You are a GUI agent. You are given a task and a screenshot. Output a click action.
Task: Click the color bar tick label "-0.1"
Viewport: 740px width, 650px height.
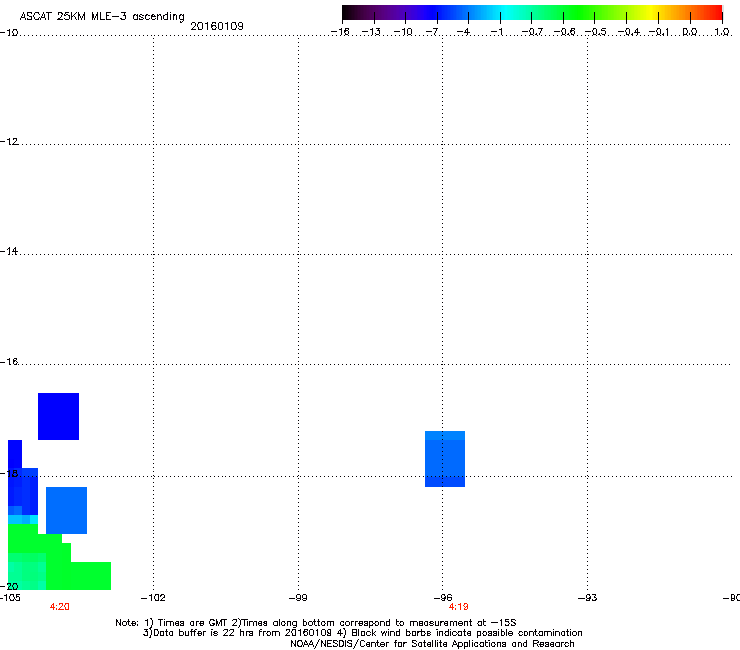[659, 32]
